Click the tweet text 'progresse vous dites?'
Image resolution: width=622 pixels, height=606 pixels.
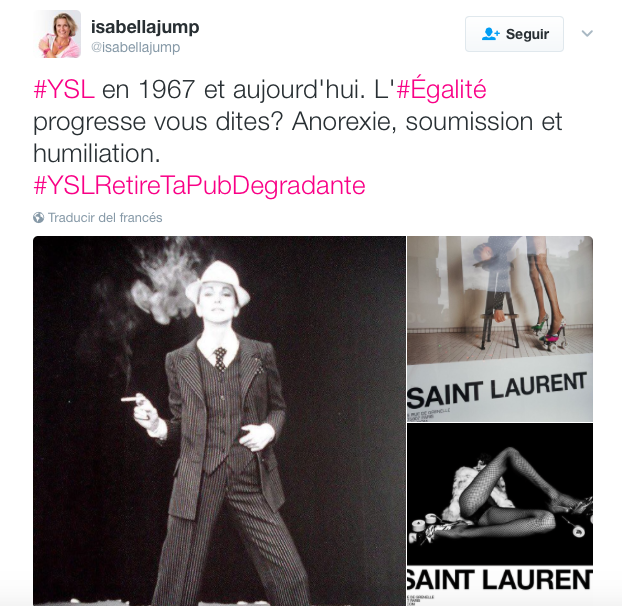[x=158, y=121]
